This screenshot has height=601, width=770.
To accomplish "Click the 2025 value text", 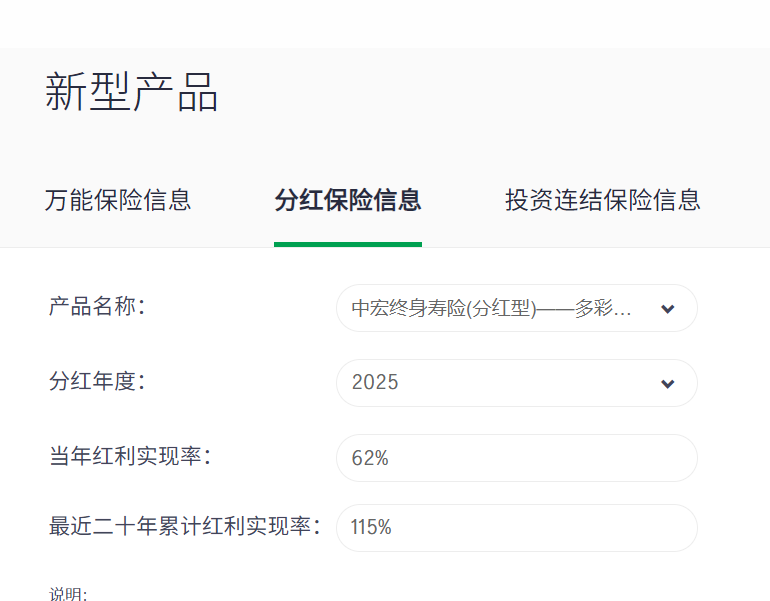I will pos(375,382).
